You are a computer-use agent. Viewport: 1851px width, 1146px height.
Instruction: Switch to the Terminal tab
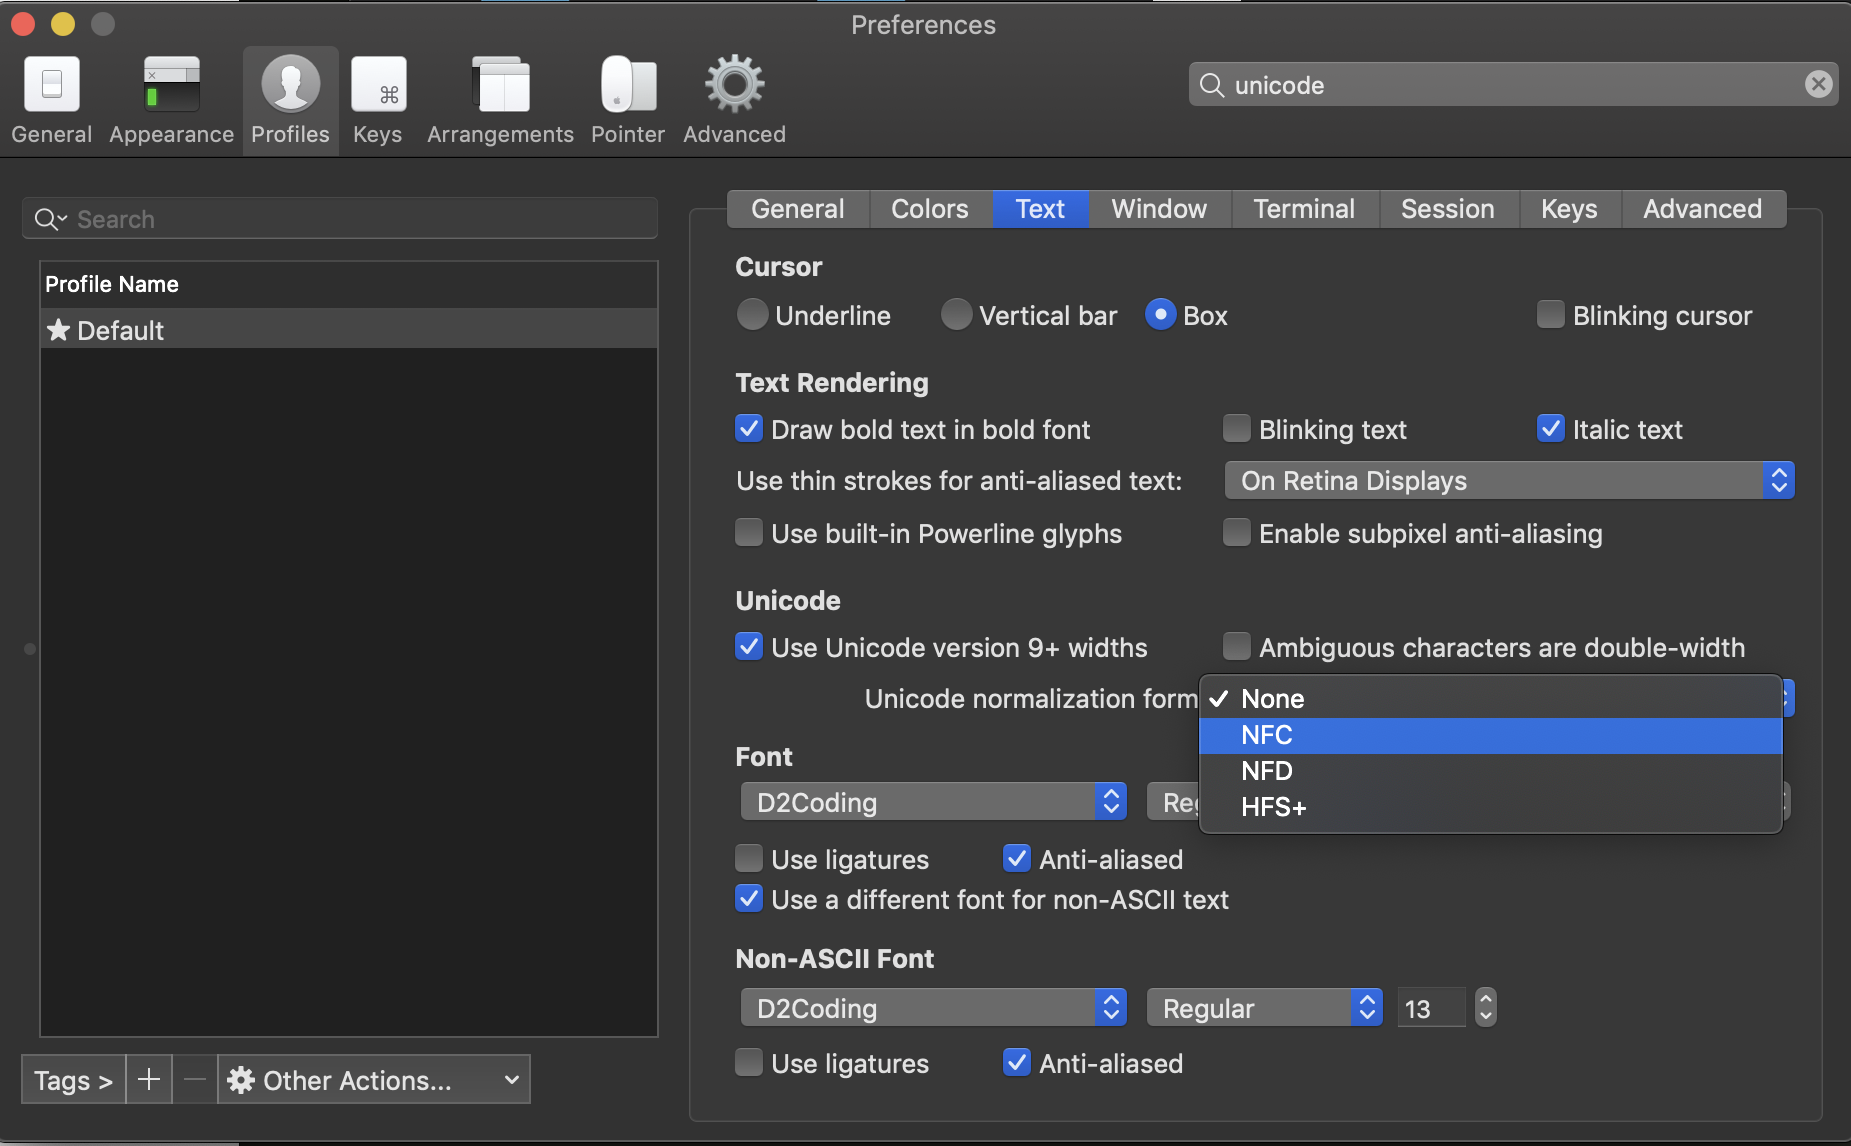tap(1303, 209)
